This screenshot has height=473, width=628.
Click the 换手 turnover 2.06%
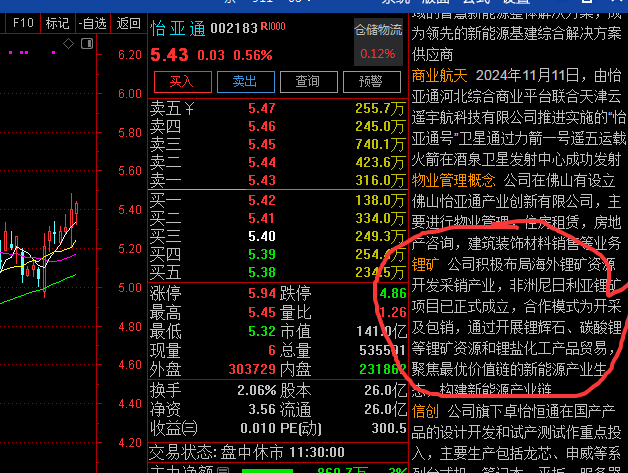[257, 390]
